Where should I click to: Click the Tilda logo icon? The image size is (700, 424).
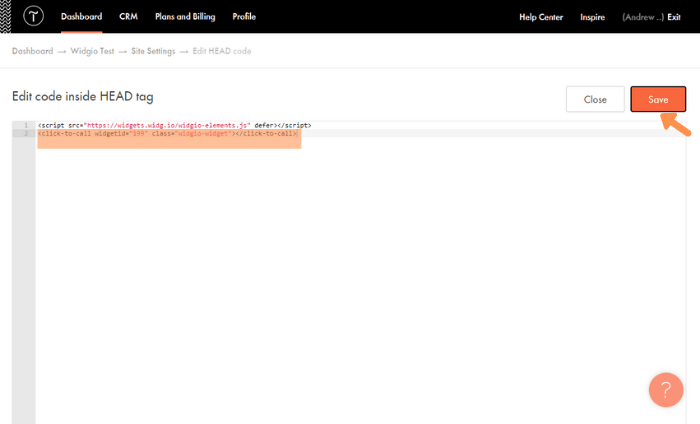point(33,17)
